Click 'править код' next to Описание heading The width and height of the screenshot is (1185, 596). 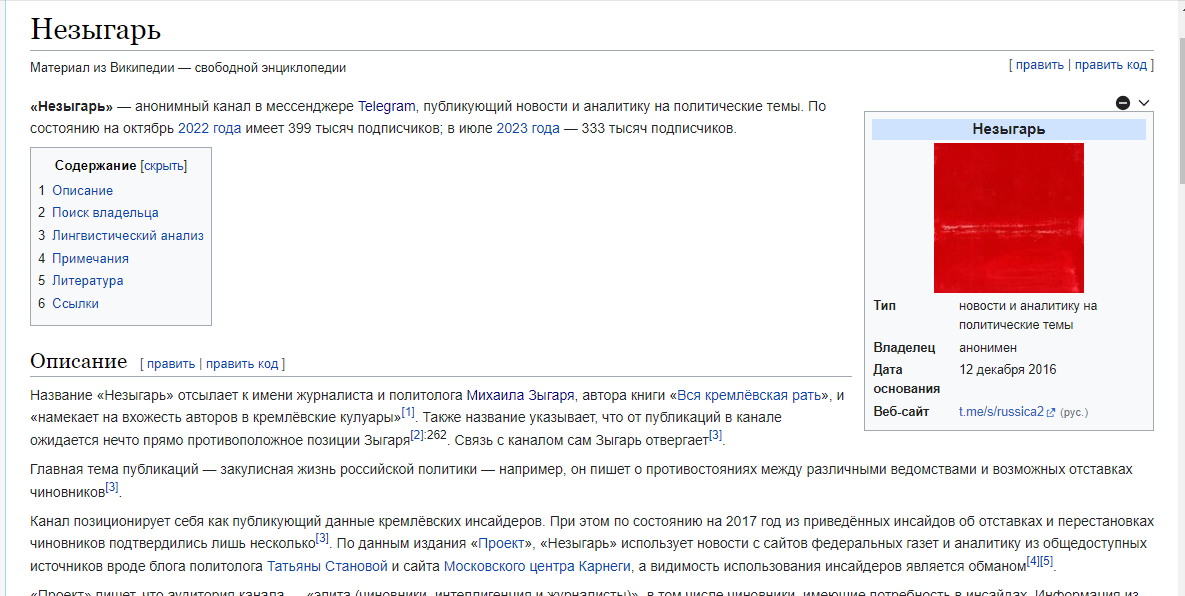(x=242, y=363)
